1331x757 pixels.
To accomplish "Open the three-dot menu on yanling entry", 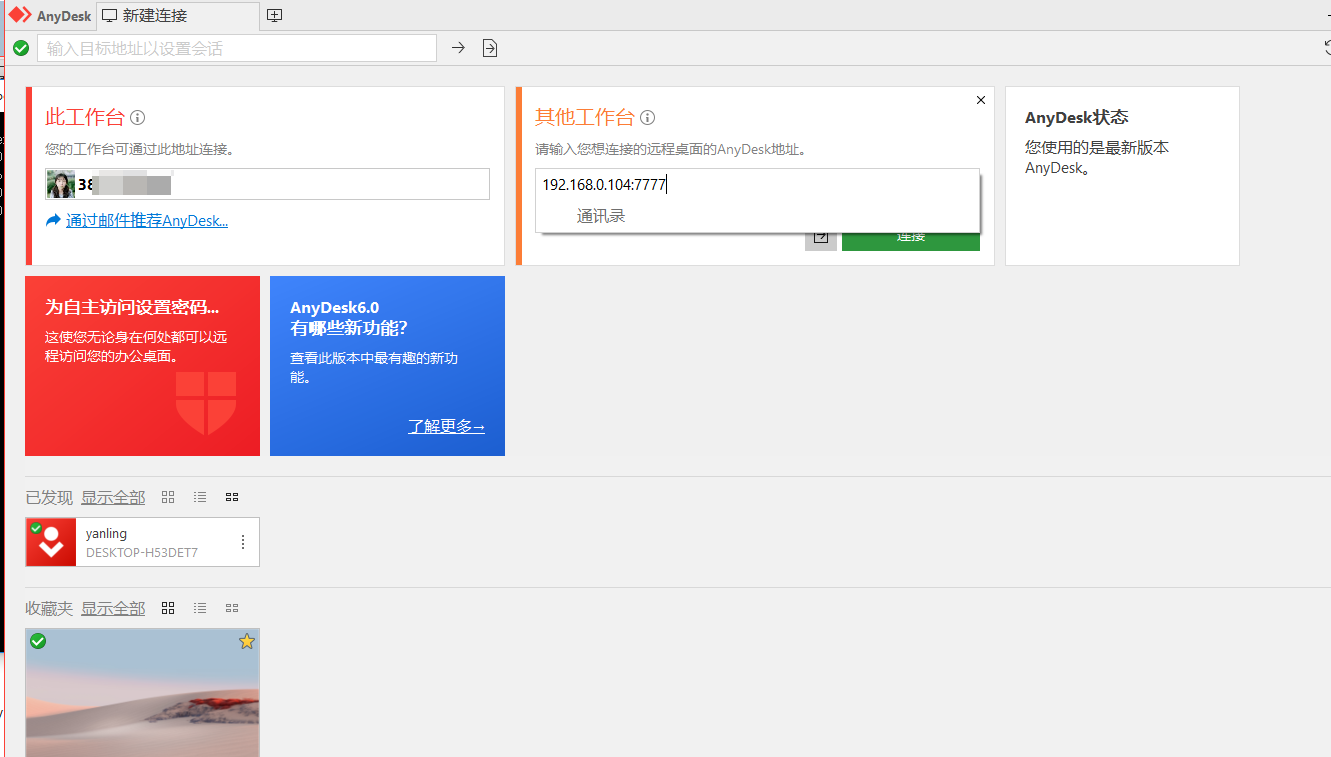I will pyautogui.click(x=243, y=541).
